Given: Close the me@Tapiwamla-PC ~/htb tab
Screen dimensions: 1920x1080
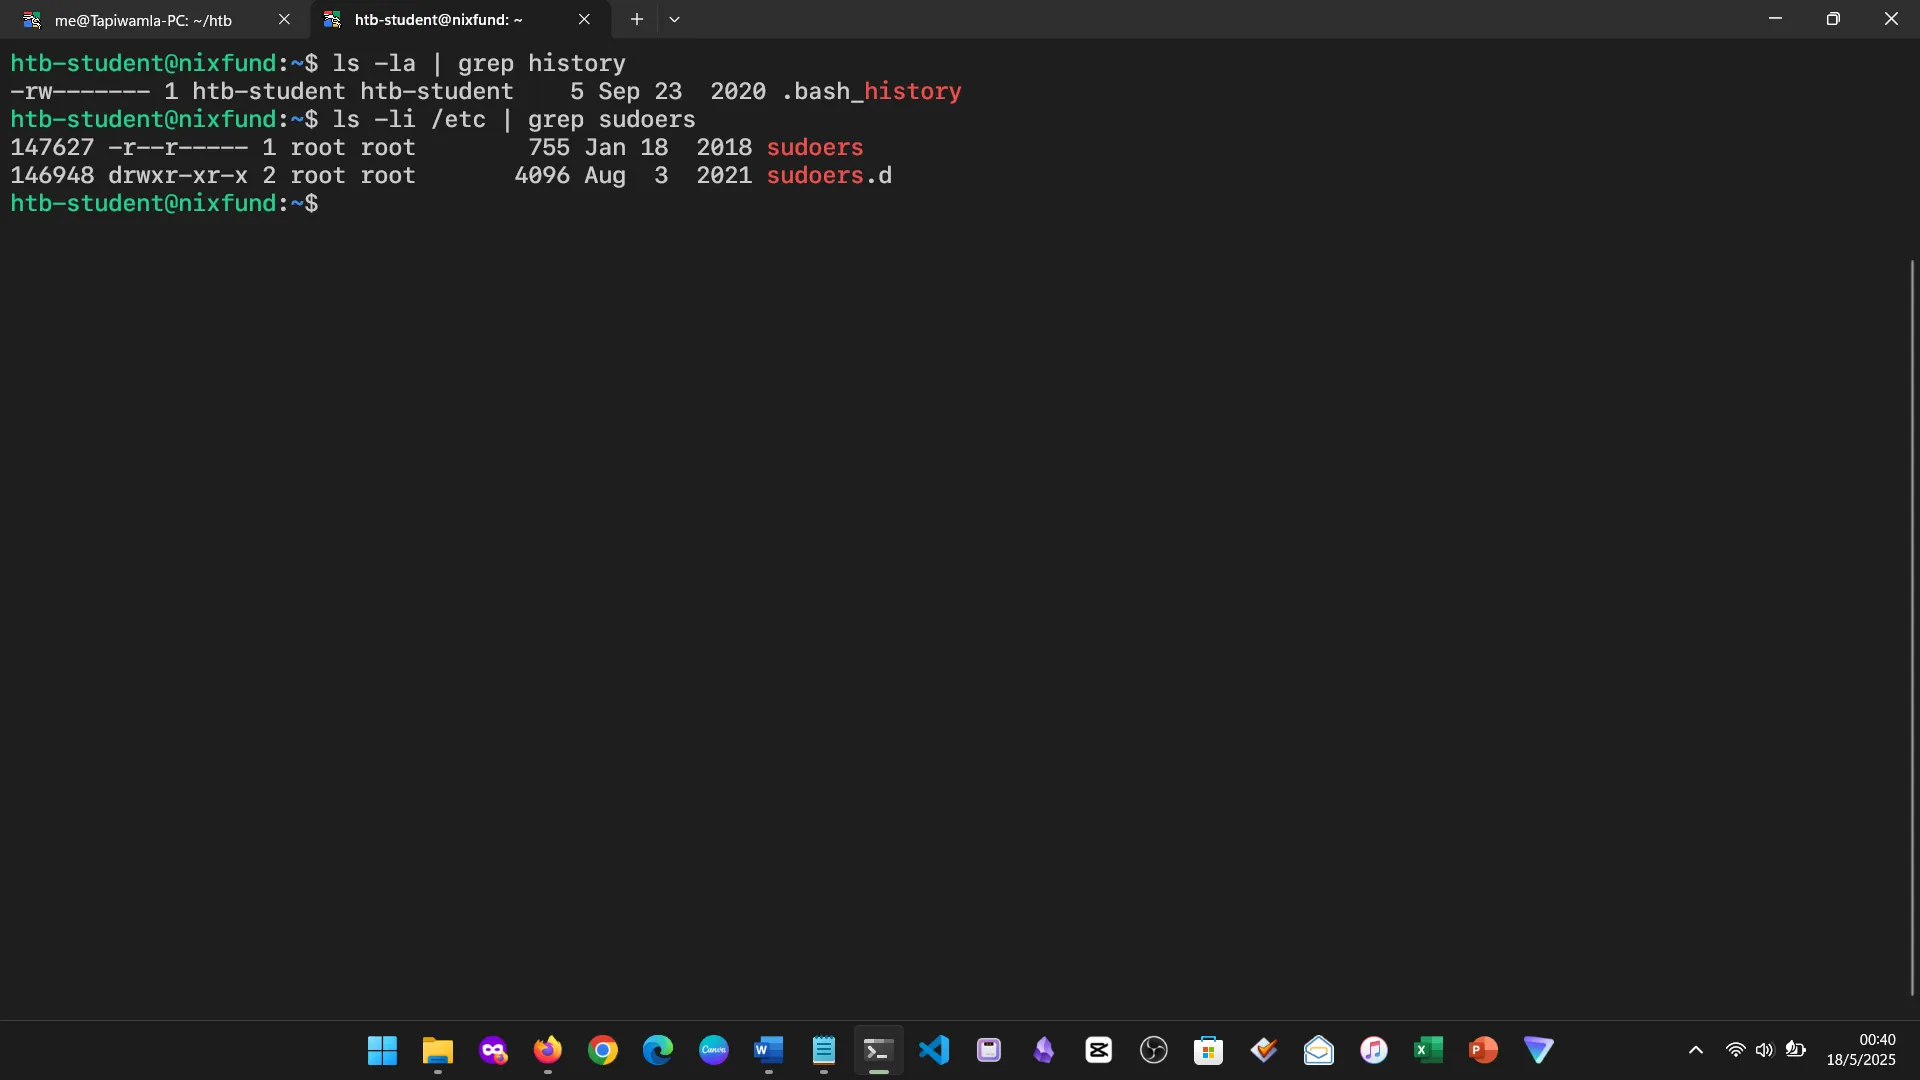Looking at the screenshot, I should (x=284, y=19).
